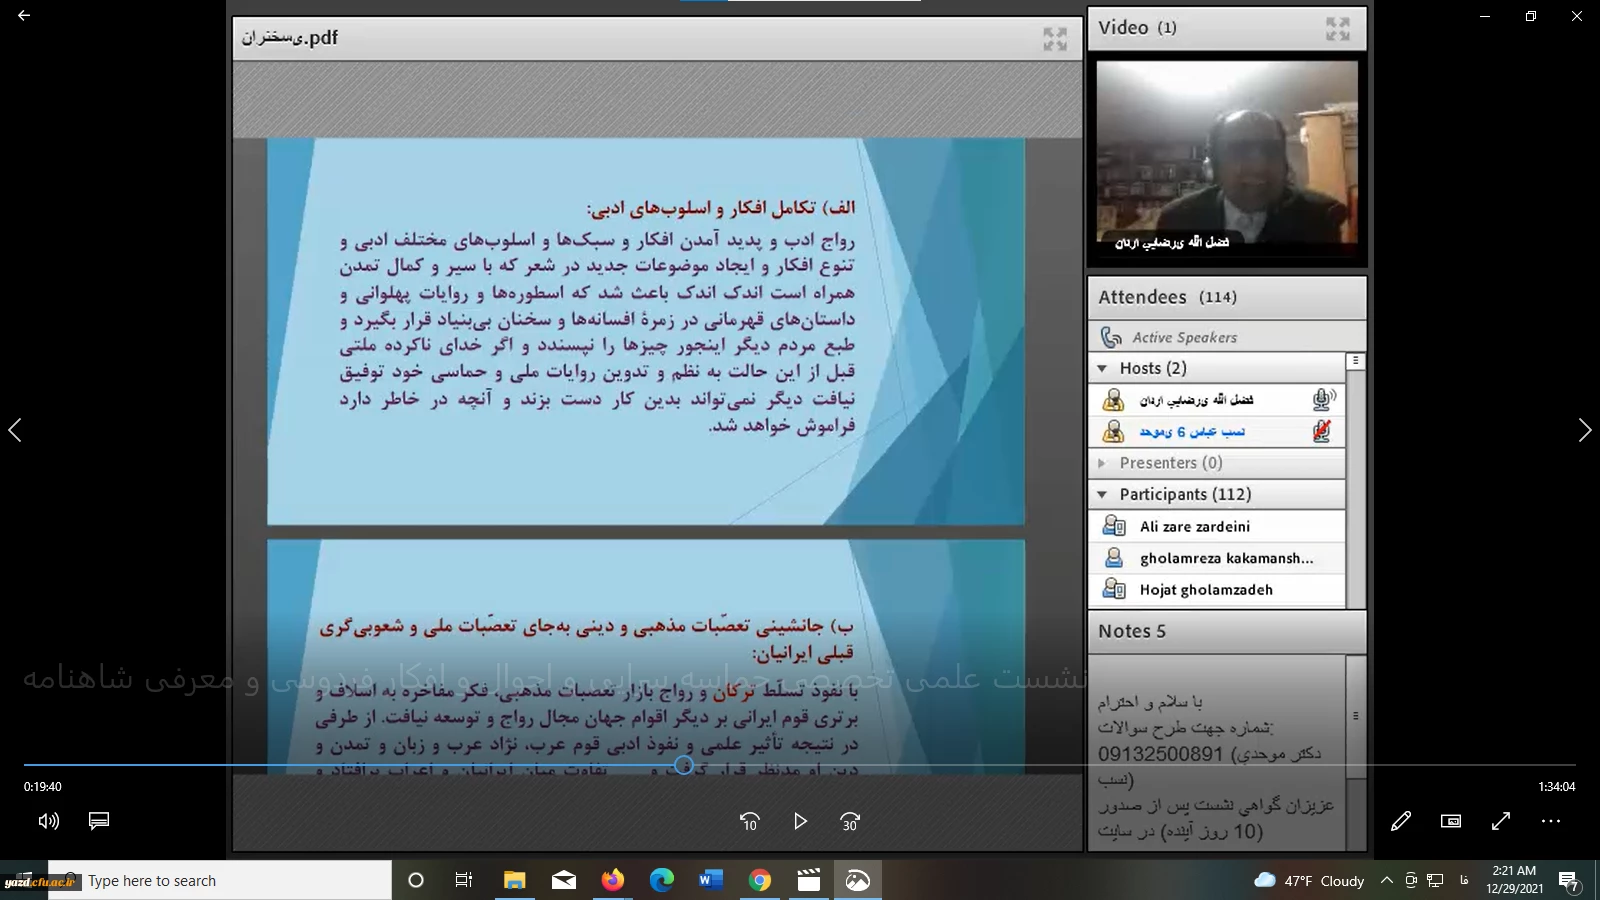This screenshot has height=900, width=1600.
Task: Open the mini view player icon
Action: coord(1451,821)
